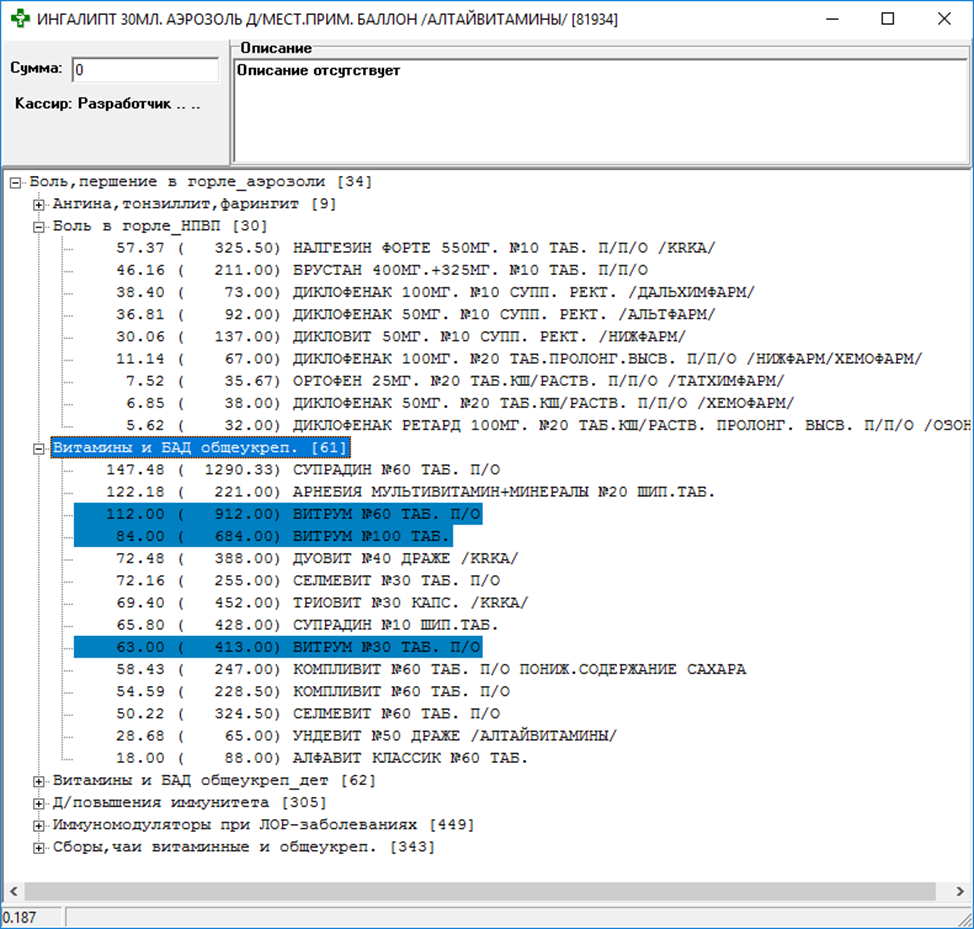
Task: Select the БРУСТАН 400МГ.+325МГ row
Action: pyautogui.click(x=382, y=270)
